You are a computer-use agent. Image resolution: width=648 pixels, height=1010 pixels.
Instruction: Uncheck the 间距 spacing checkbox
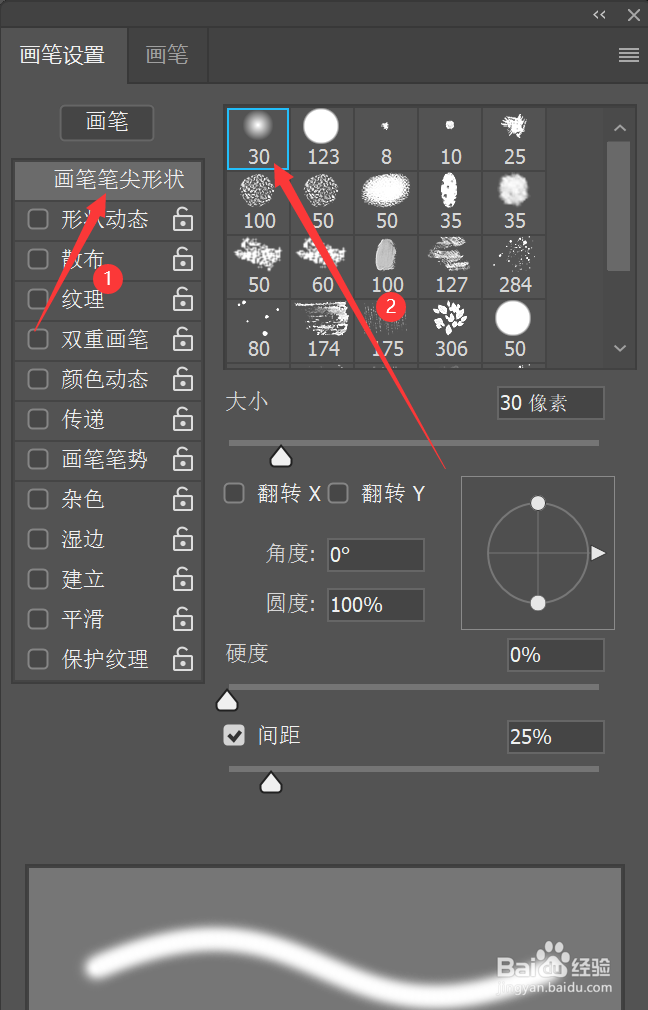234,735
